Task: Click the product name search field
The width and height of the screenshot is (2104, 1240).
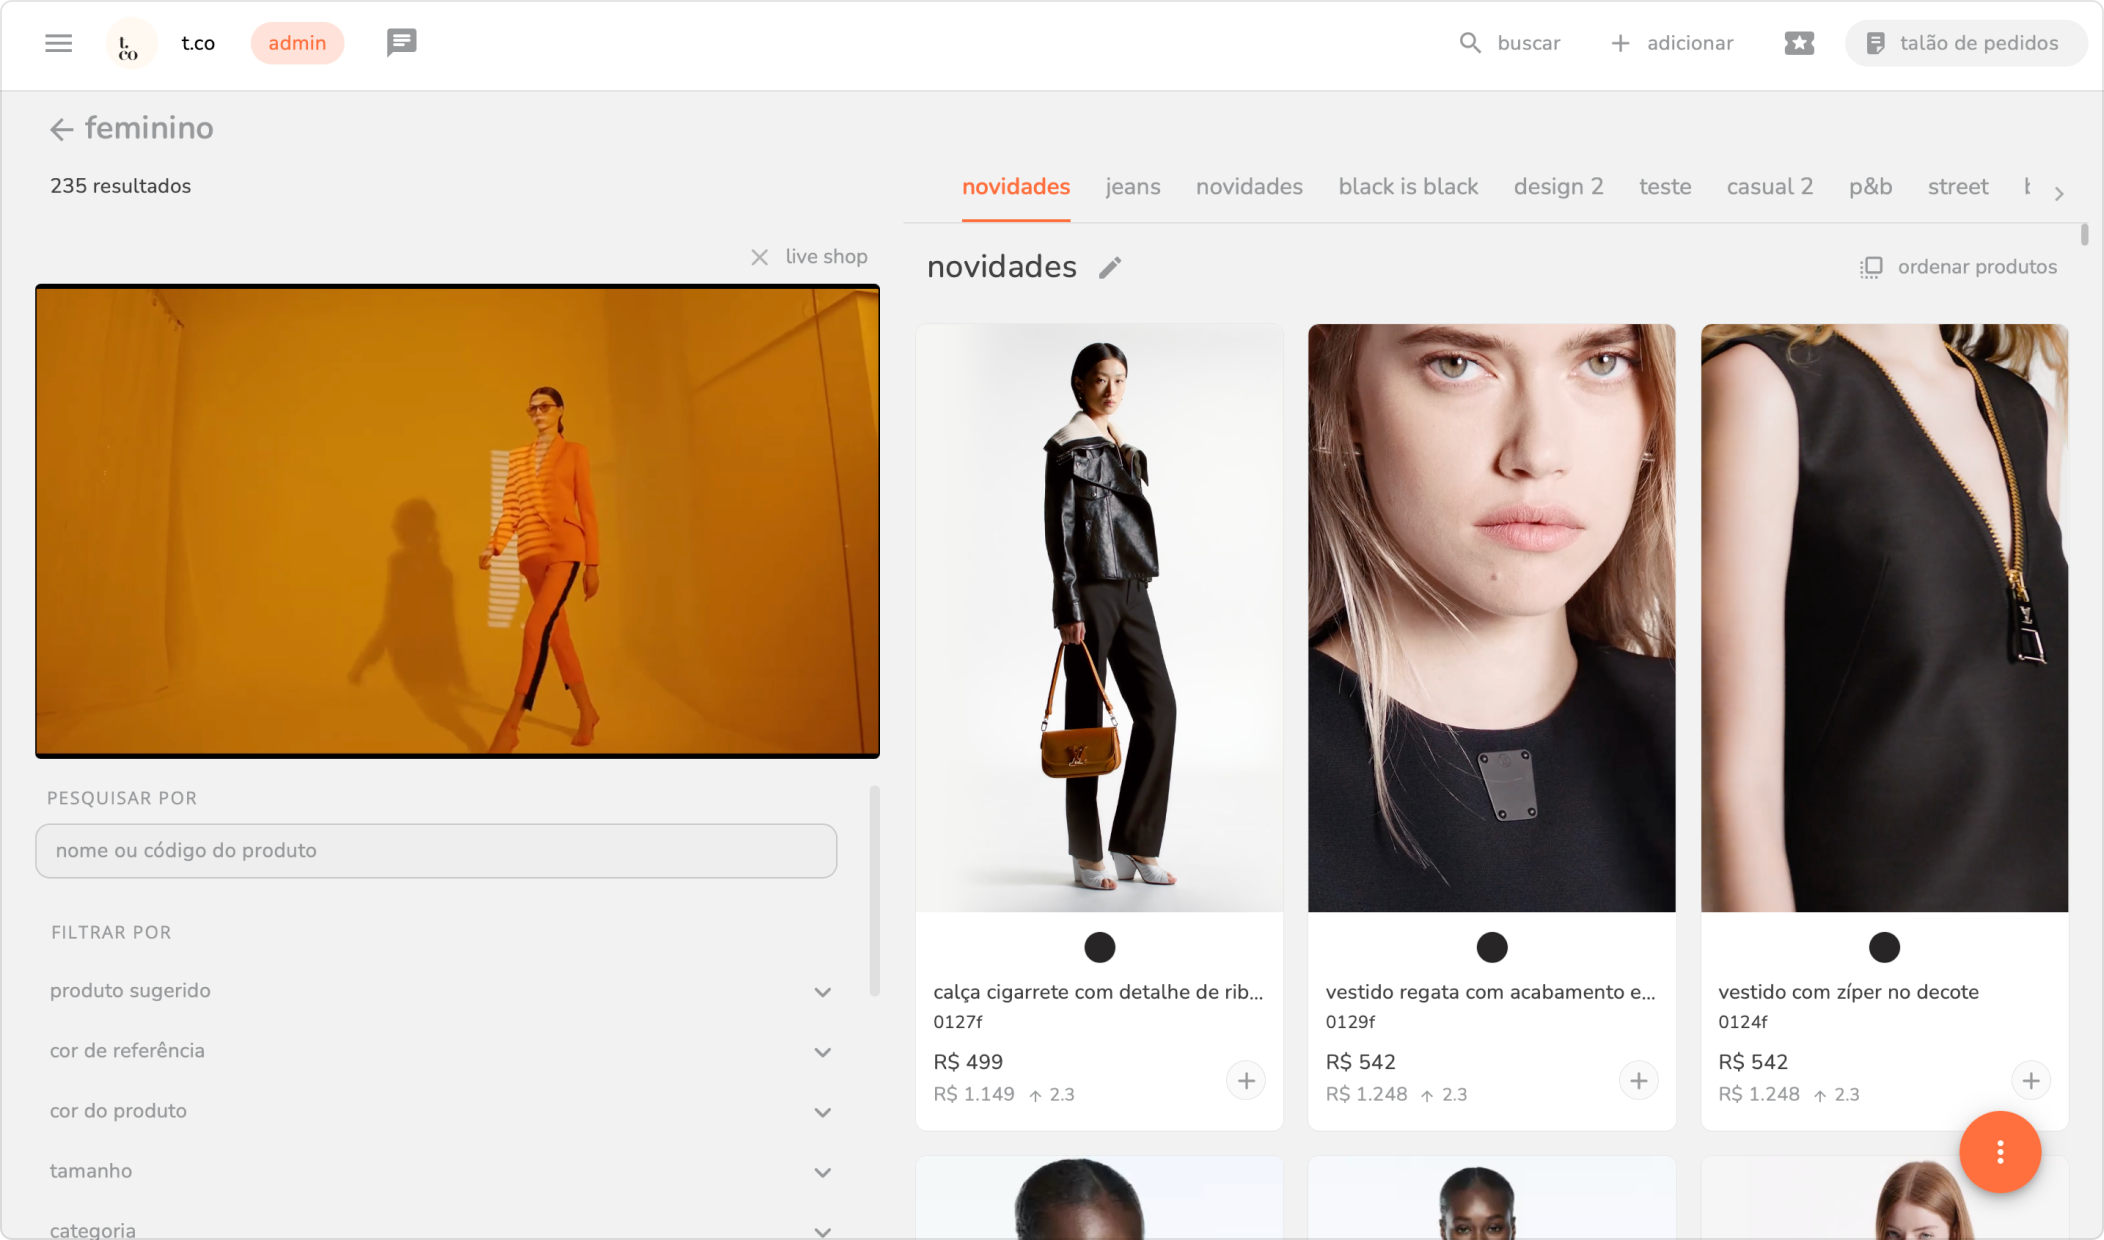Action: click(436, 851)
